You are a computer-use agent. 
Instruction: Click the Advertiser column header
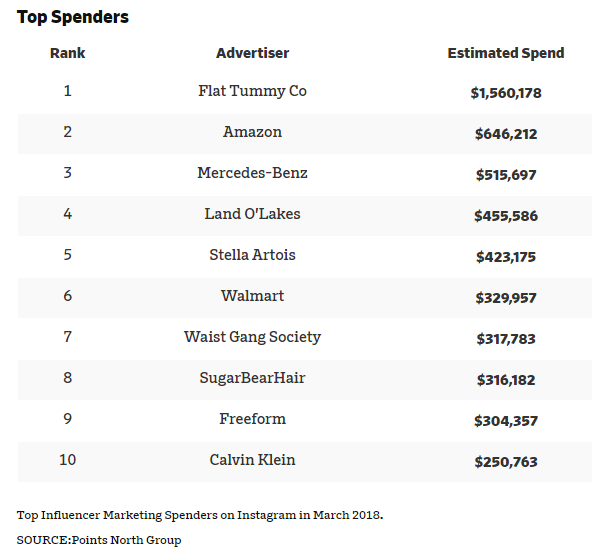(x=252, y=53)
